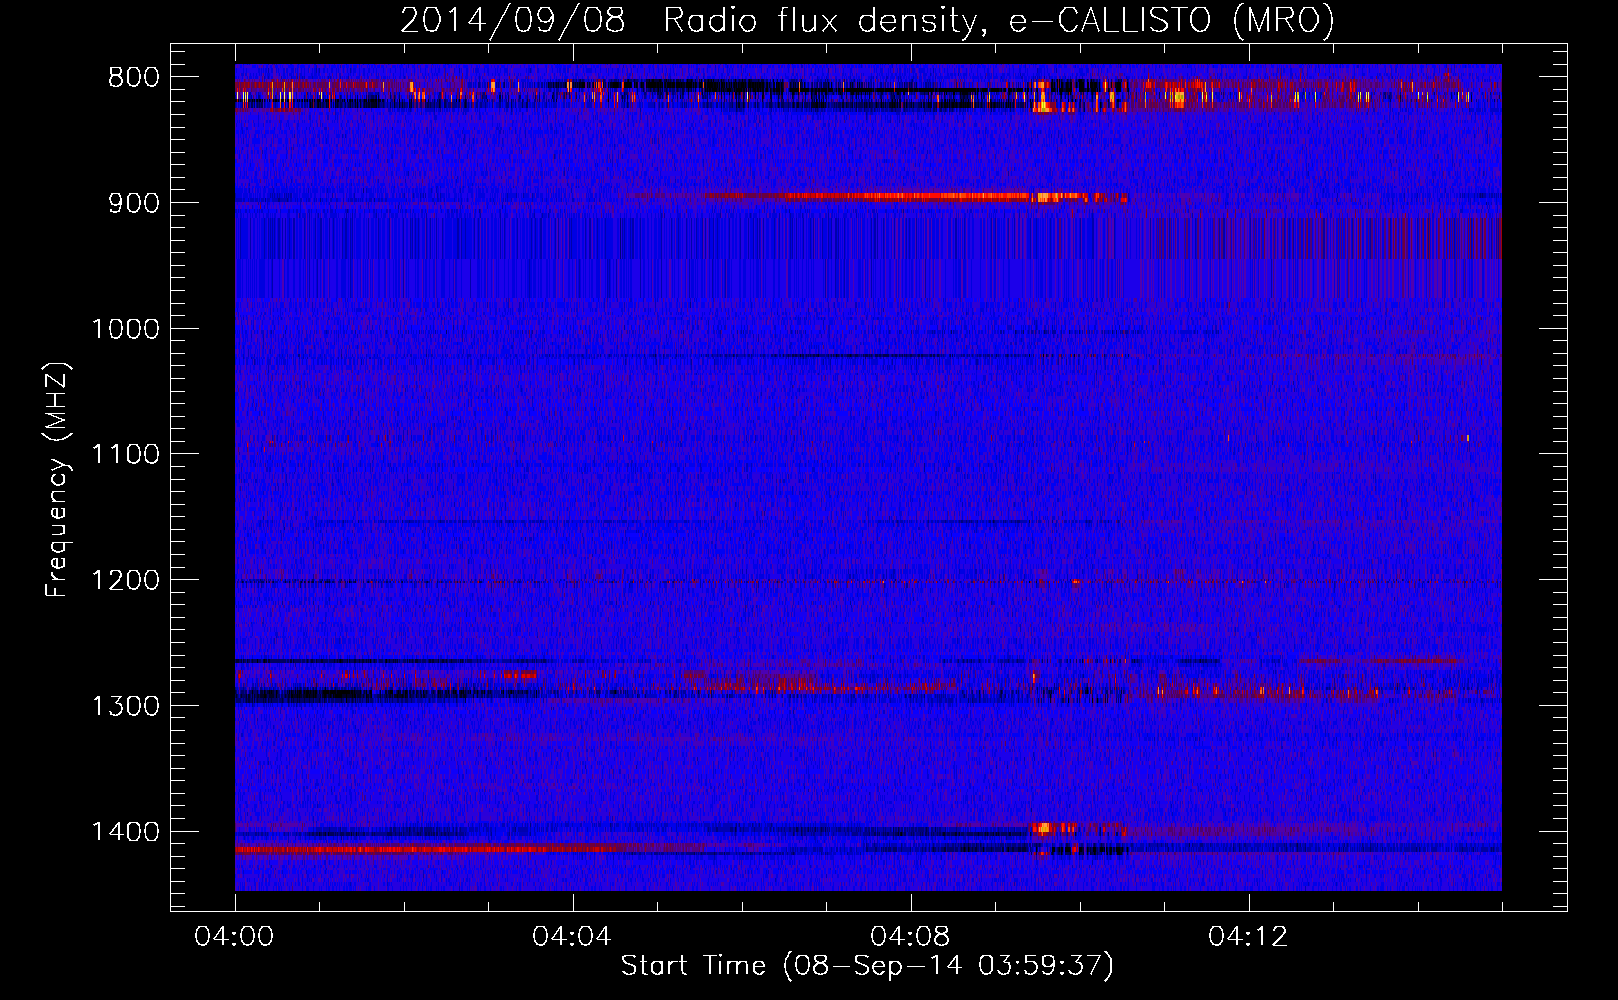Click the 04:08 time tick label
1618x1000 pixels.
[910, 937]
